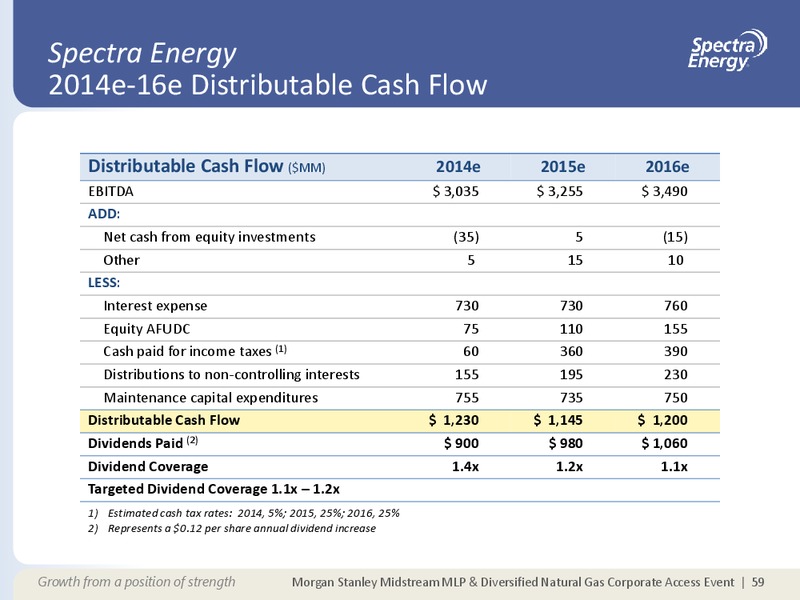This screenshot has width=800, height=600.
Task: Click Dividend Coverage value 1.1x
Action: click(674, 466)
